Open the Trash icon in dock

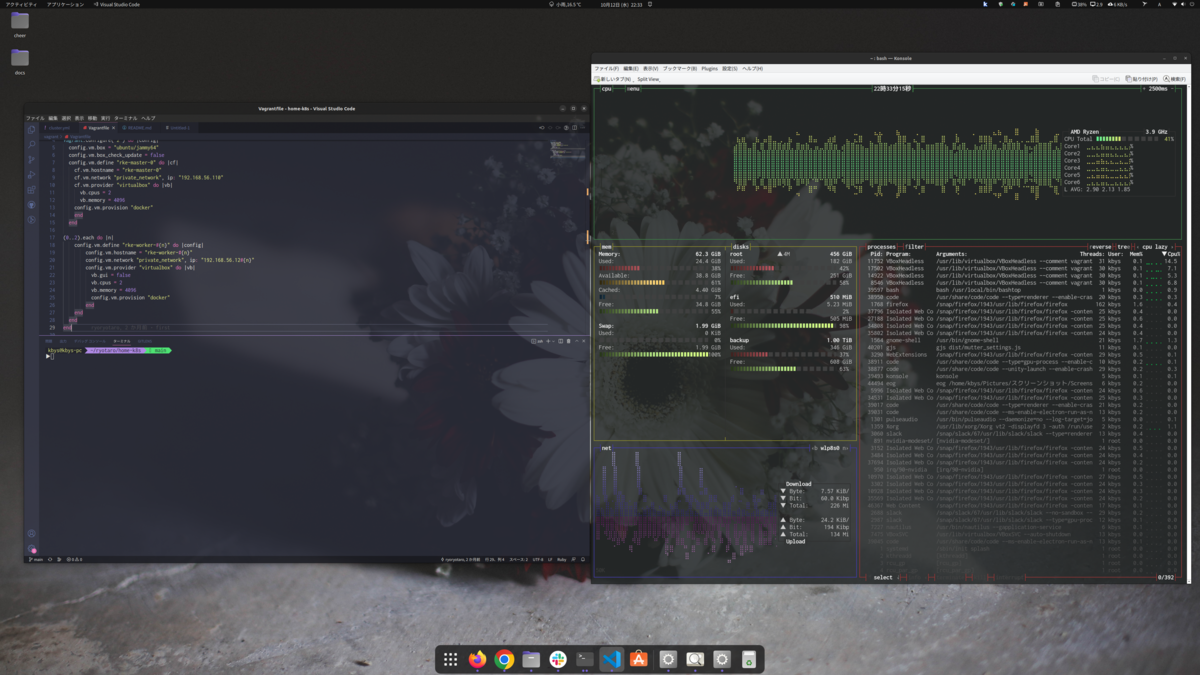click(748, 659)
